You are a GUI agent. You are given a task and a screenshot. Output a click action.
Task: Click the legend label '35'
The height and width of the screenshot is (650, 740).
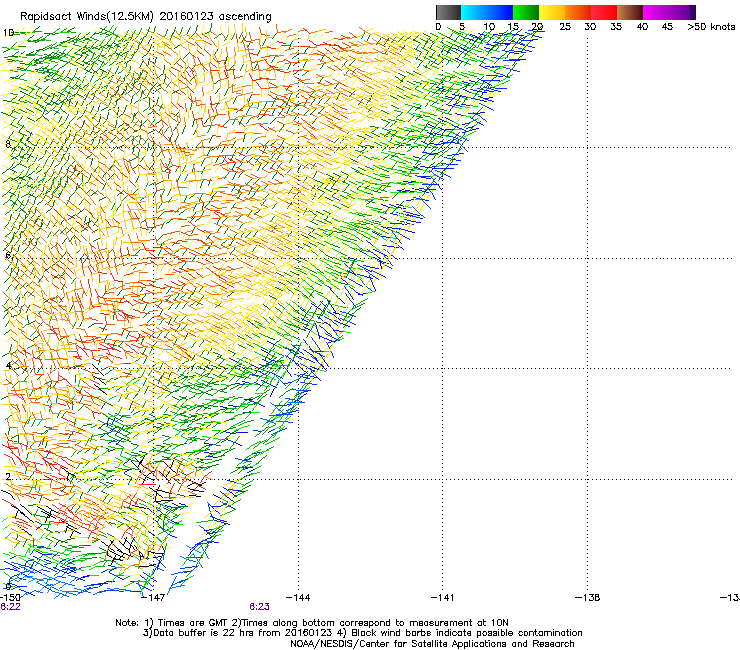[616, 27]
